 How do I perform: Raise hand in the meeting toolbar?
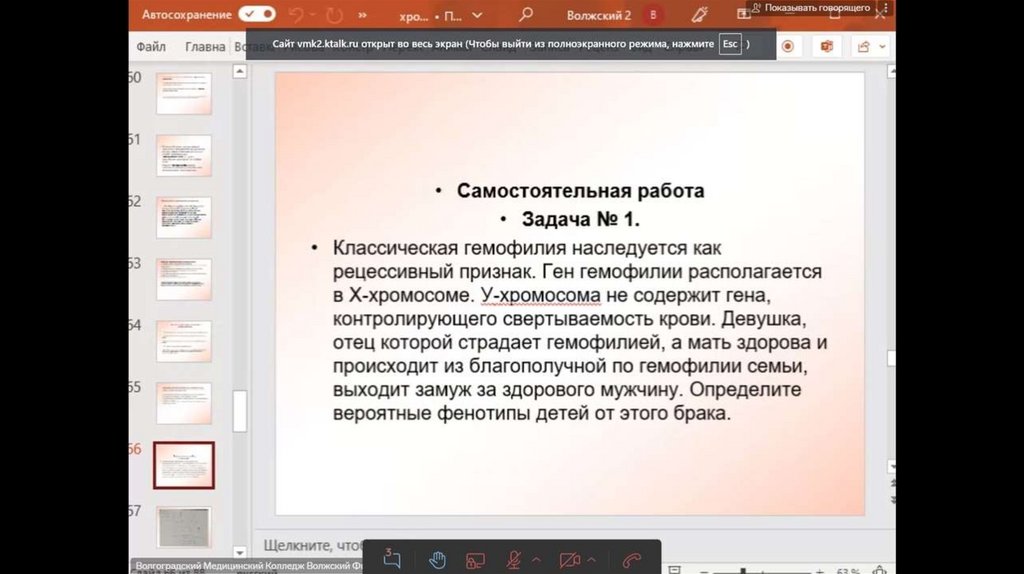tap(437, 560)
